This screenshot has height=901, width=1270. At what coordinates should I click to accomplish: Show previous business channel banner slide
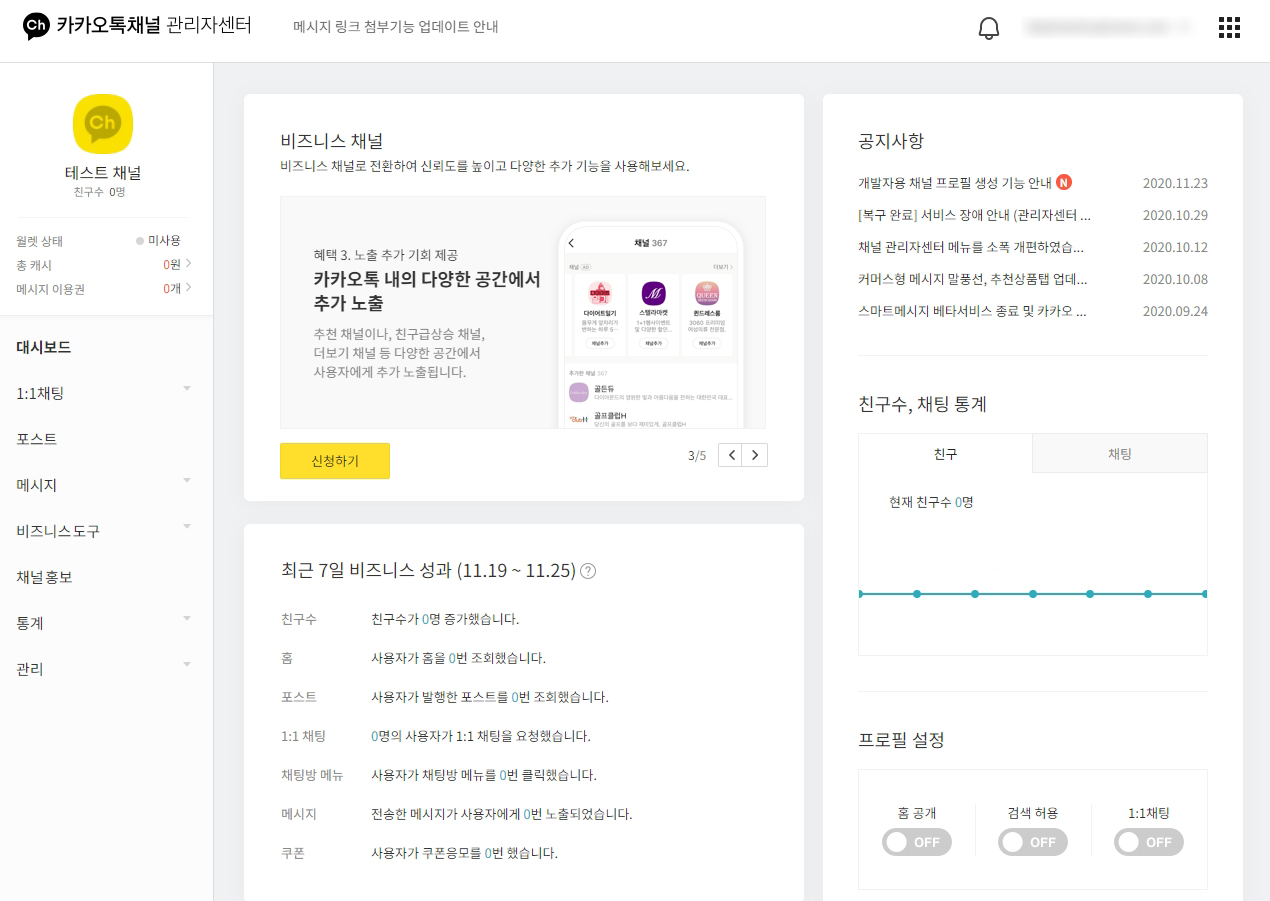(x=731, y=455)
